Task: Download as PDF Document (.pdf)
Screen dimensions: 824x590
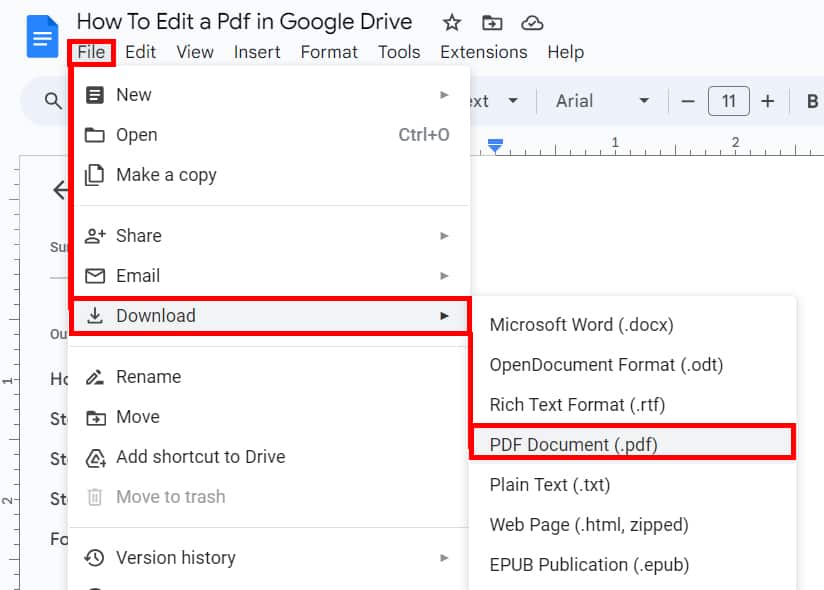Action: click(633, 444)
